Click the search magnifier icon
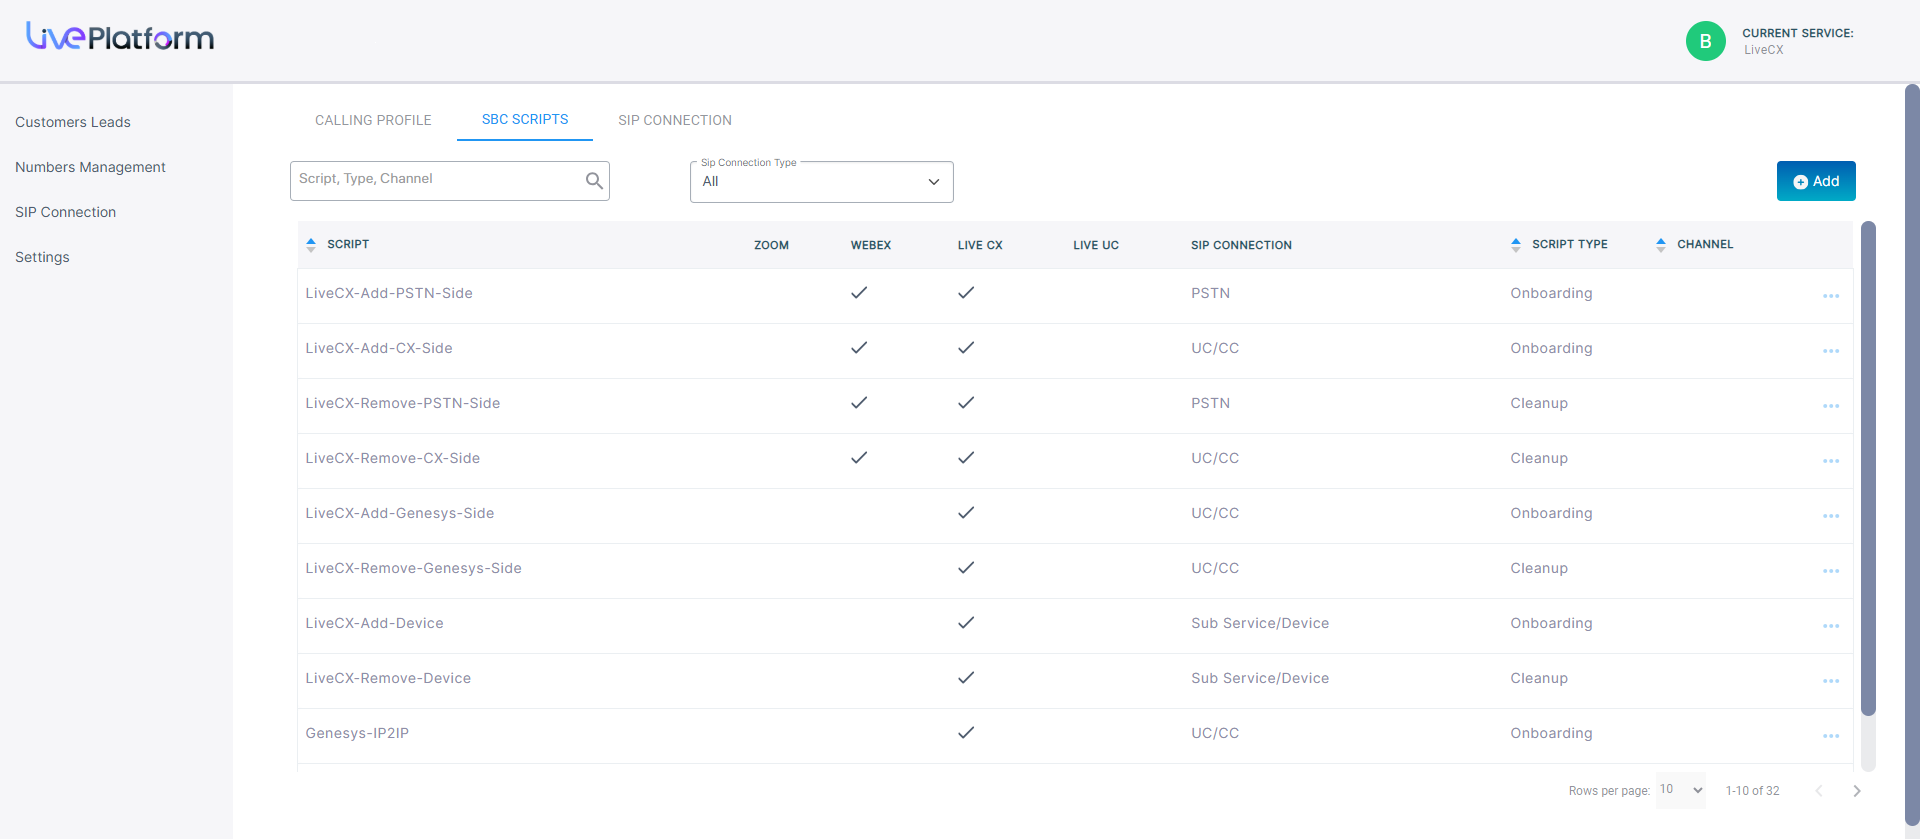Screen dimensions: 1920x839 coord(594,181)
